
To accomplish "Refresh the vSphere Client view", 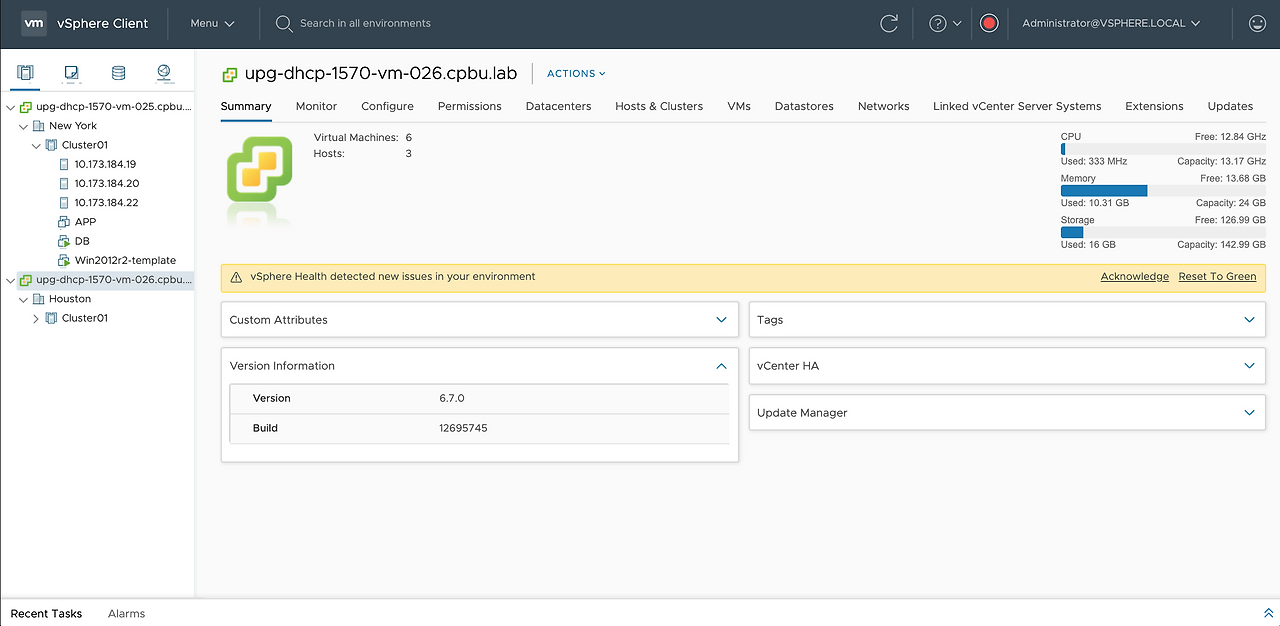I will 889,23.
